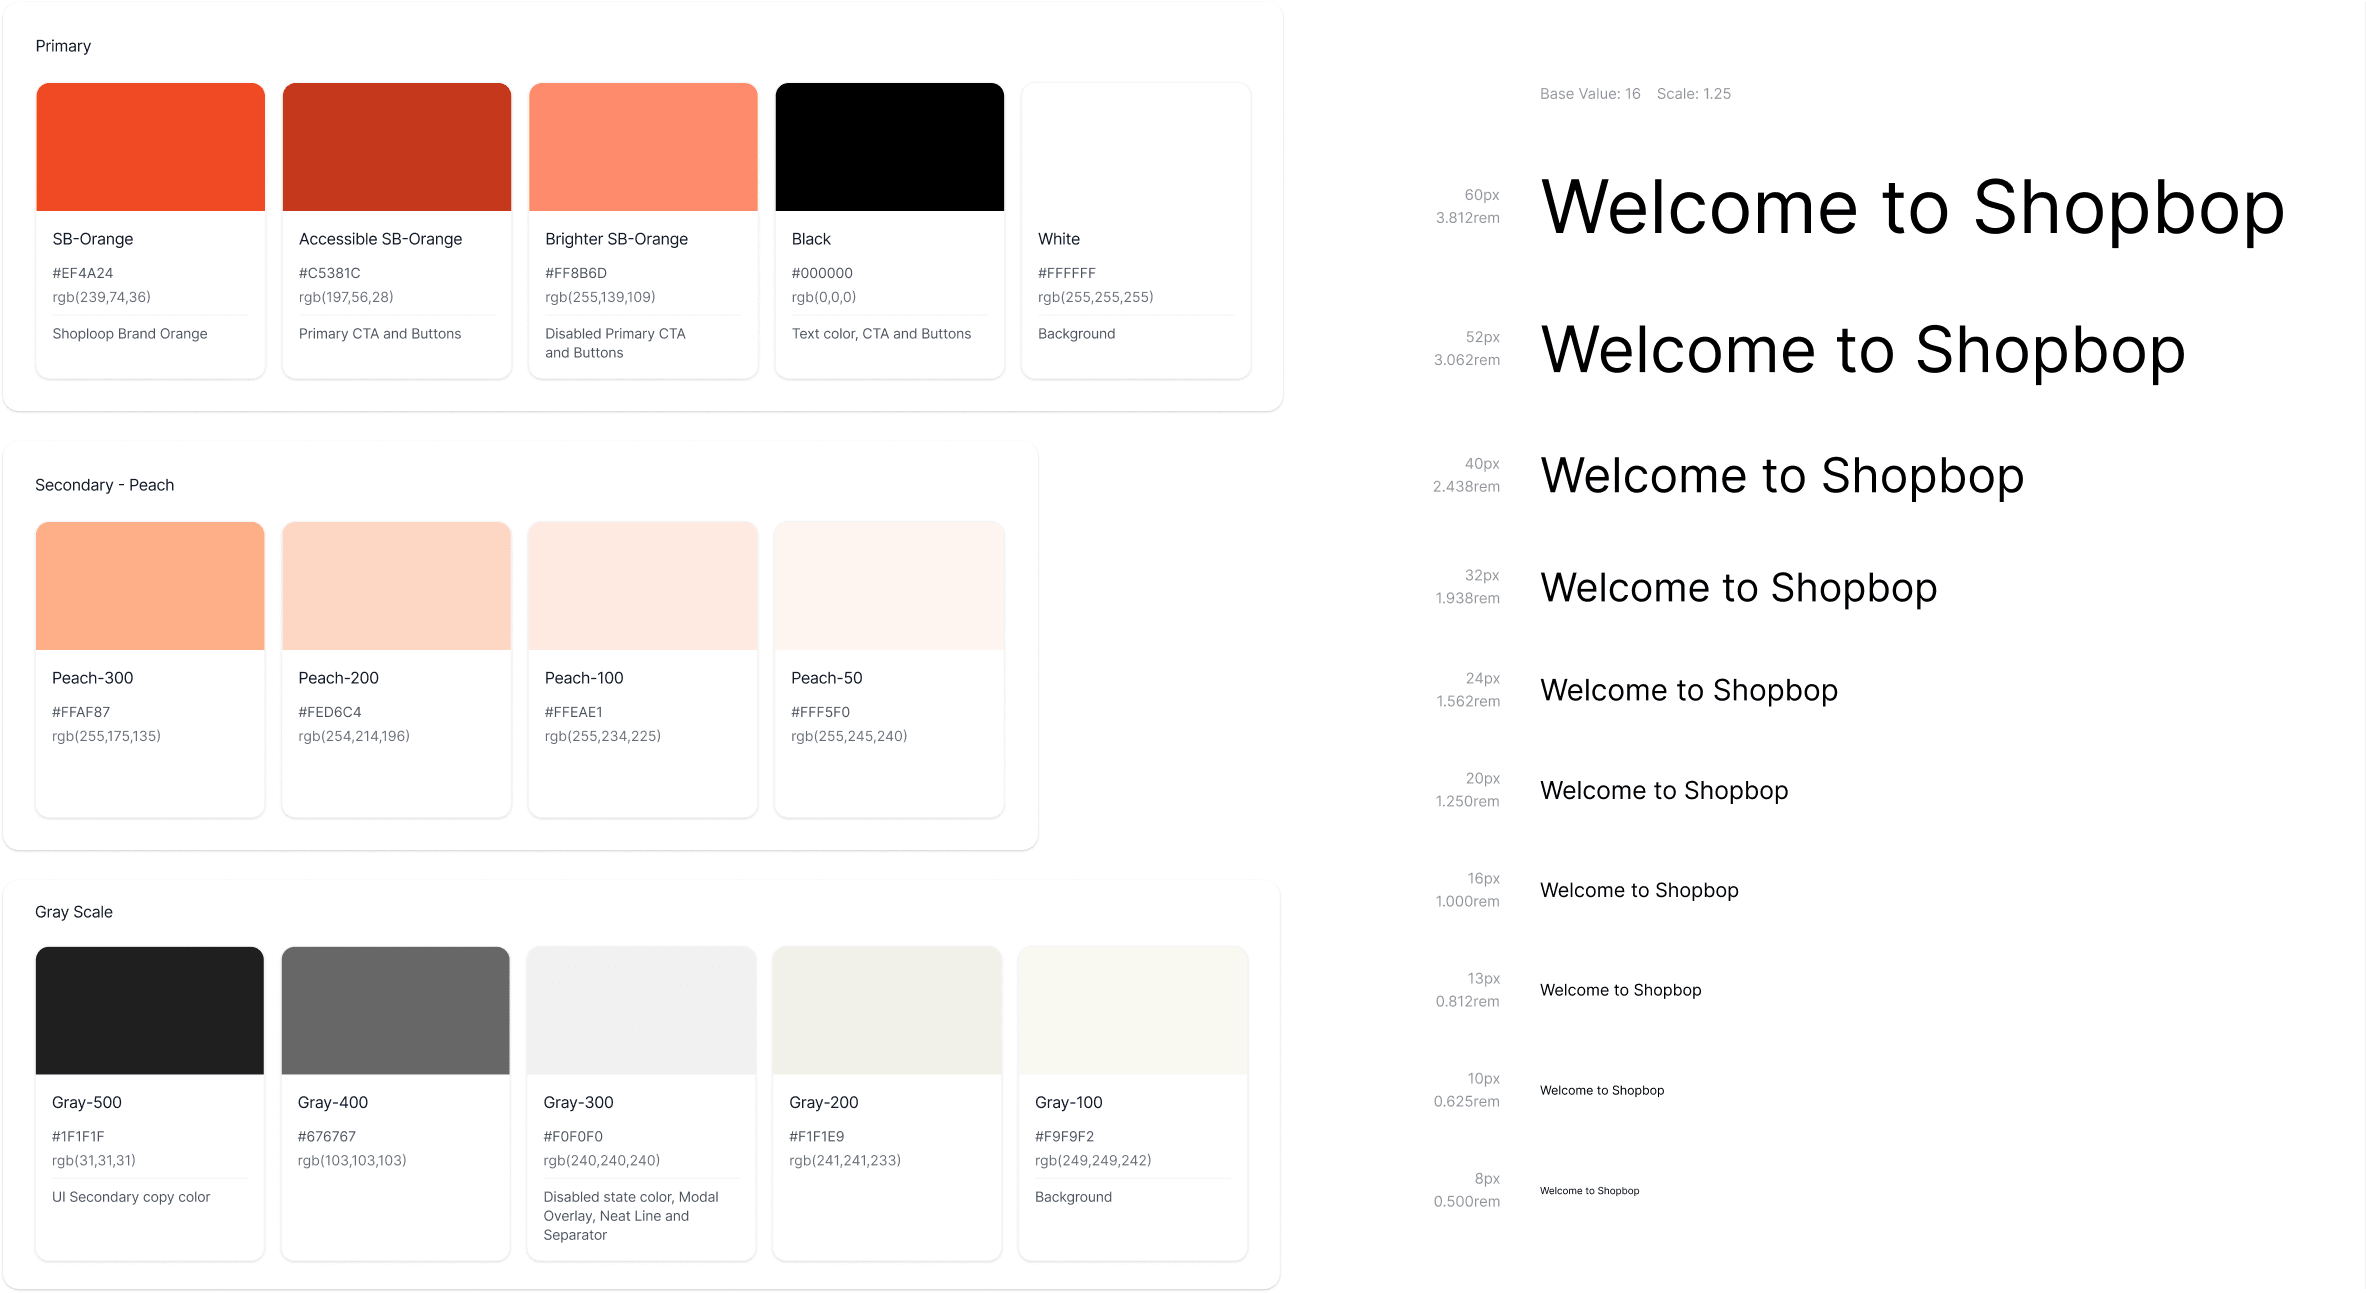
Task: Select the Black color swatch
Action: (889, 147)
